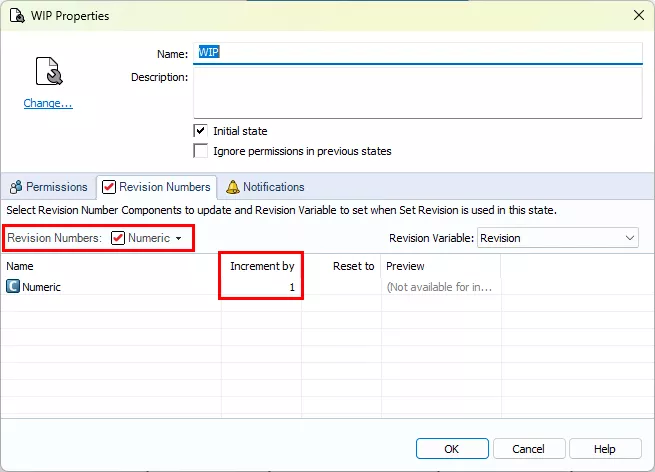Enable Ignore permissions in previous states

(x=201, y=151)
